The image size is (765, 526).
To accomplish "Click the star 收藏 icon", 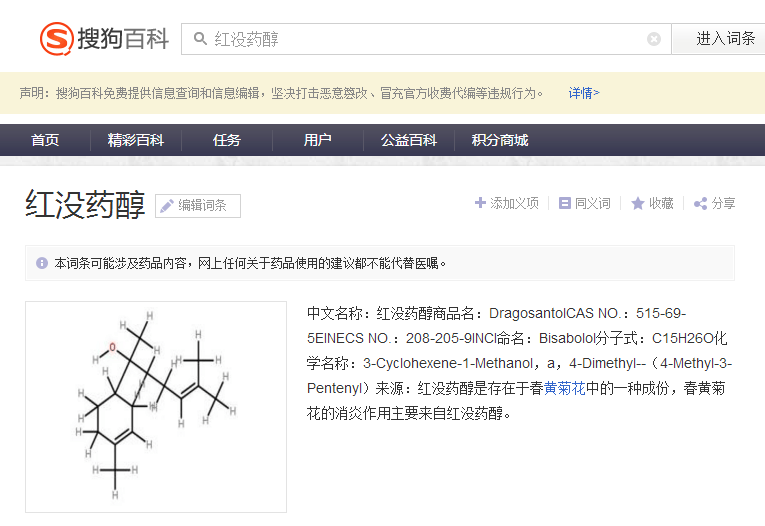I will tap(638, 203).
